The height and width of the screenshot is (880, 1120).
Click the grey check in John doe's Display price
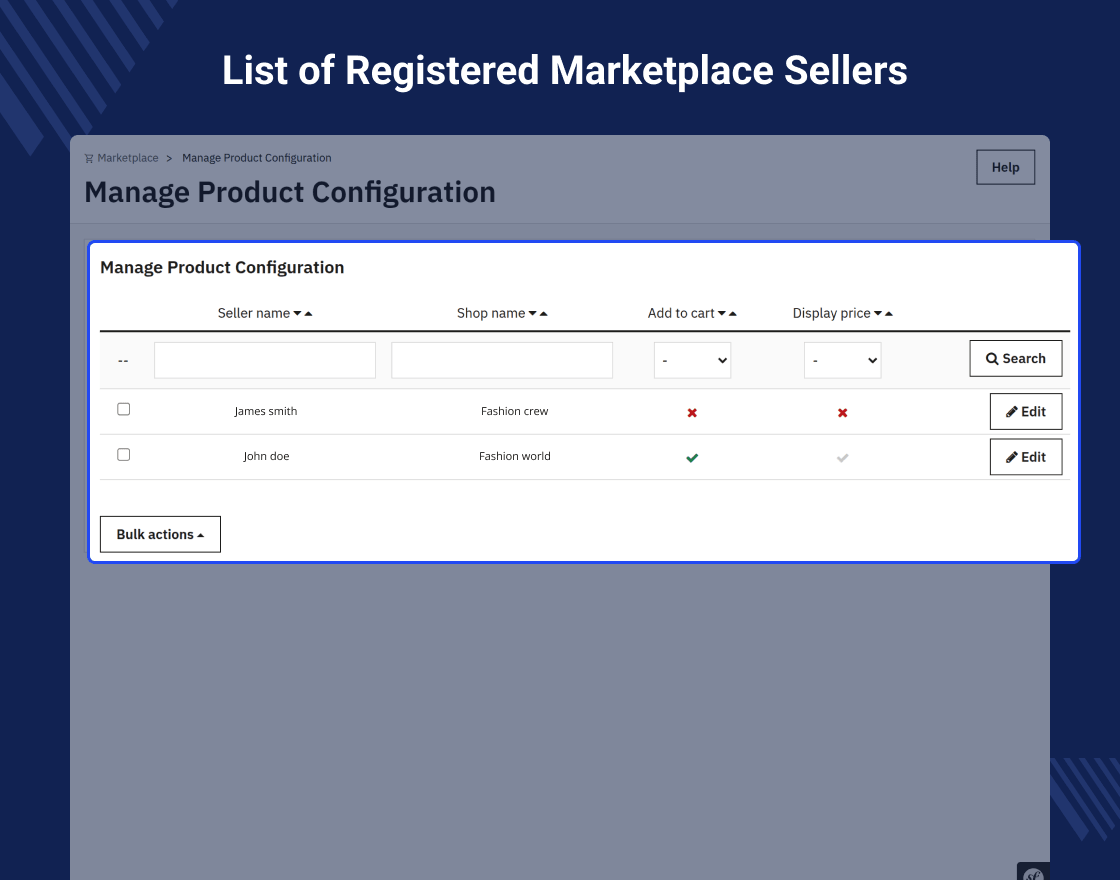[x=843, y=458]
